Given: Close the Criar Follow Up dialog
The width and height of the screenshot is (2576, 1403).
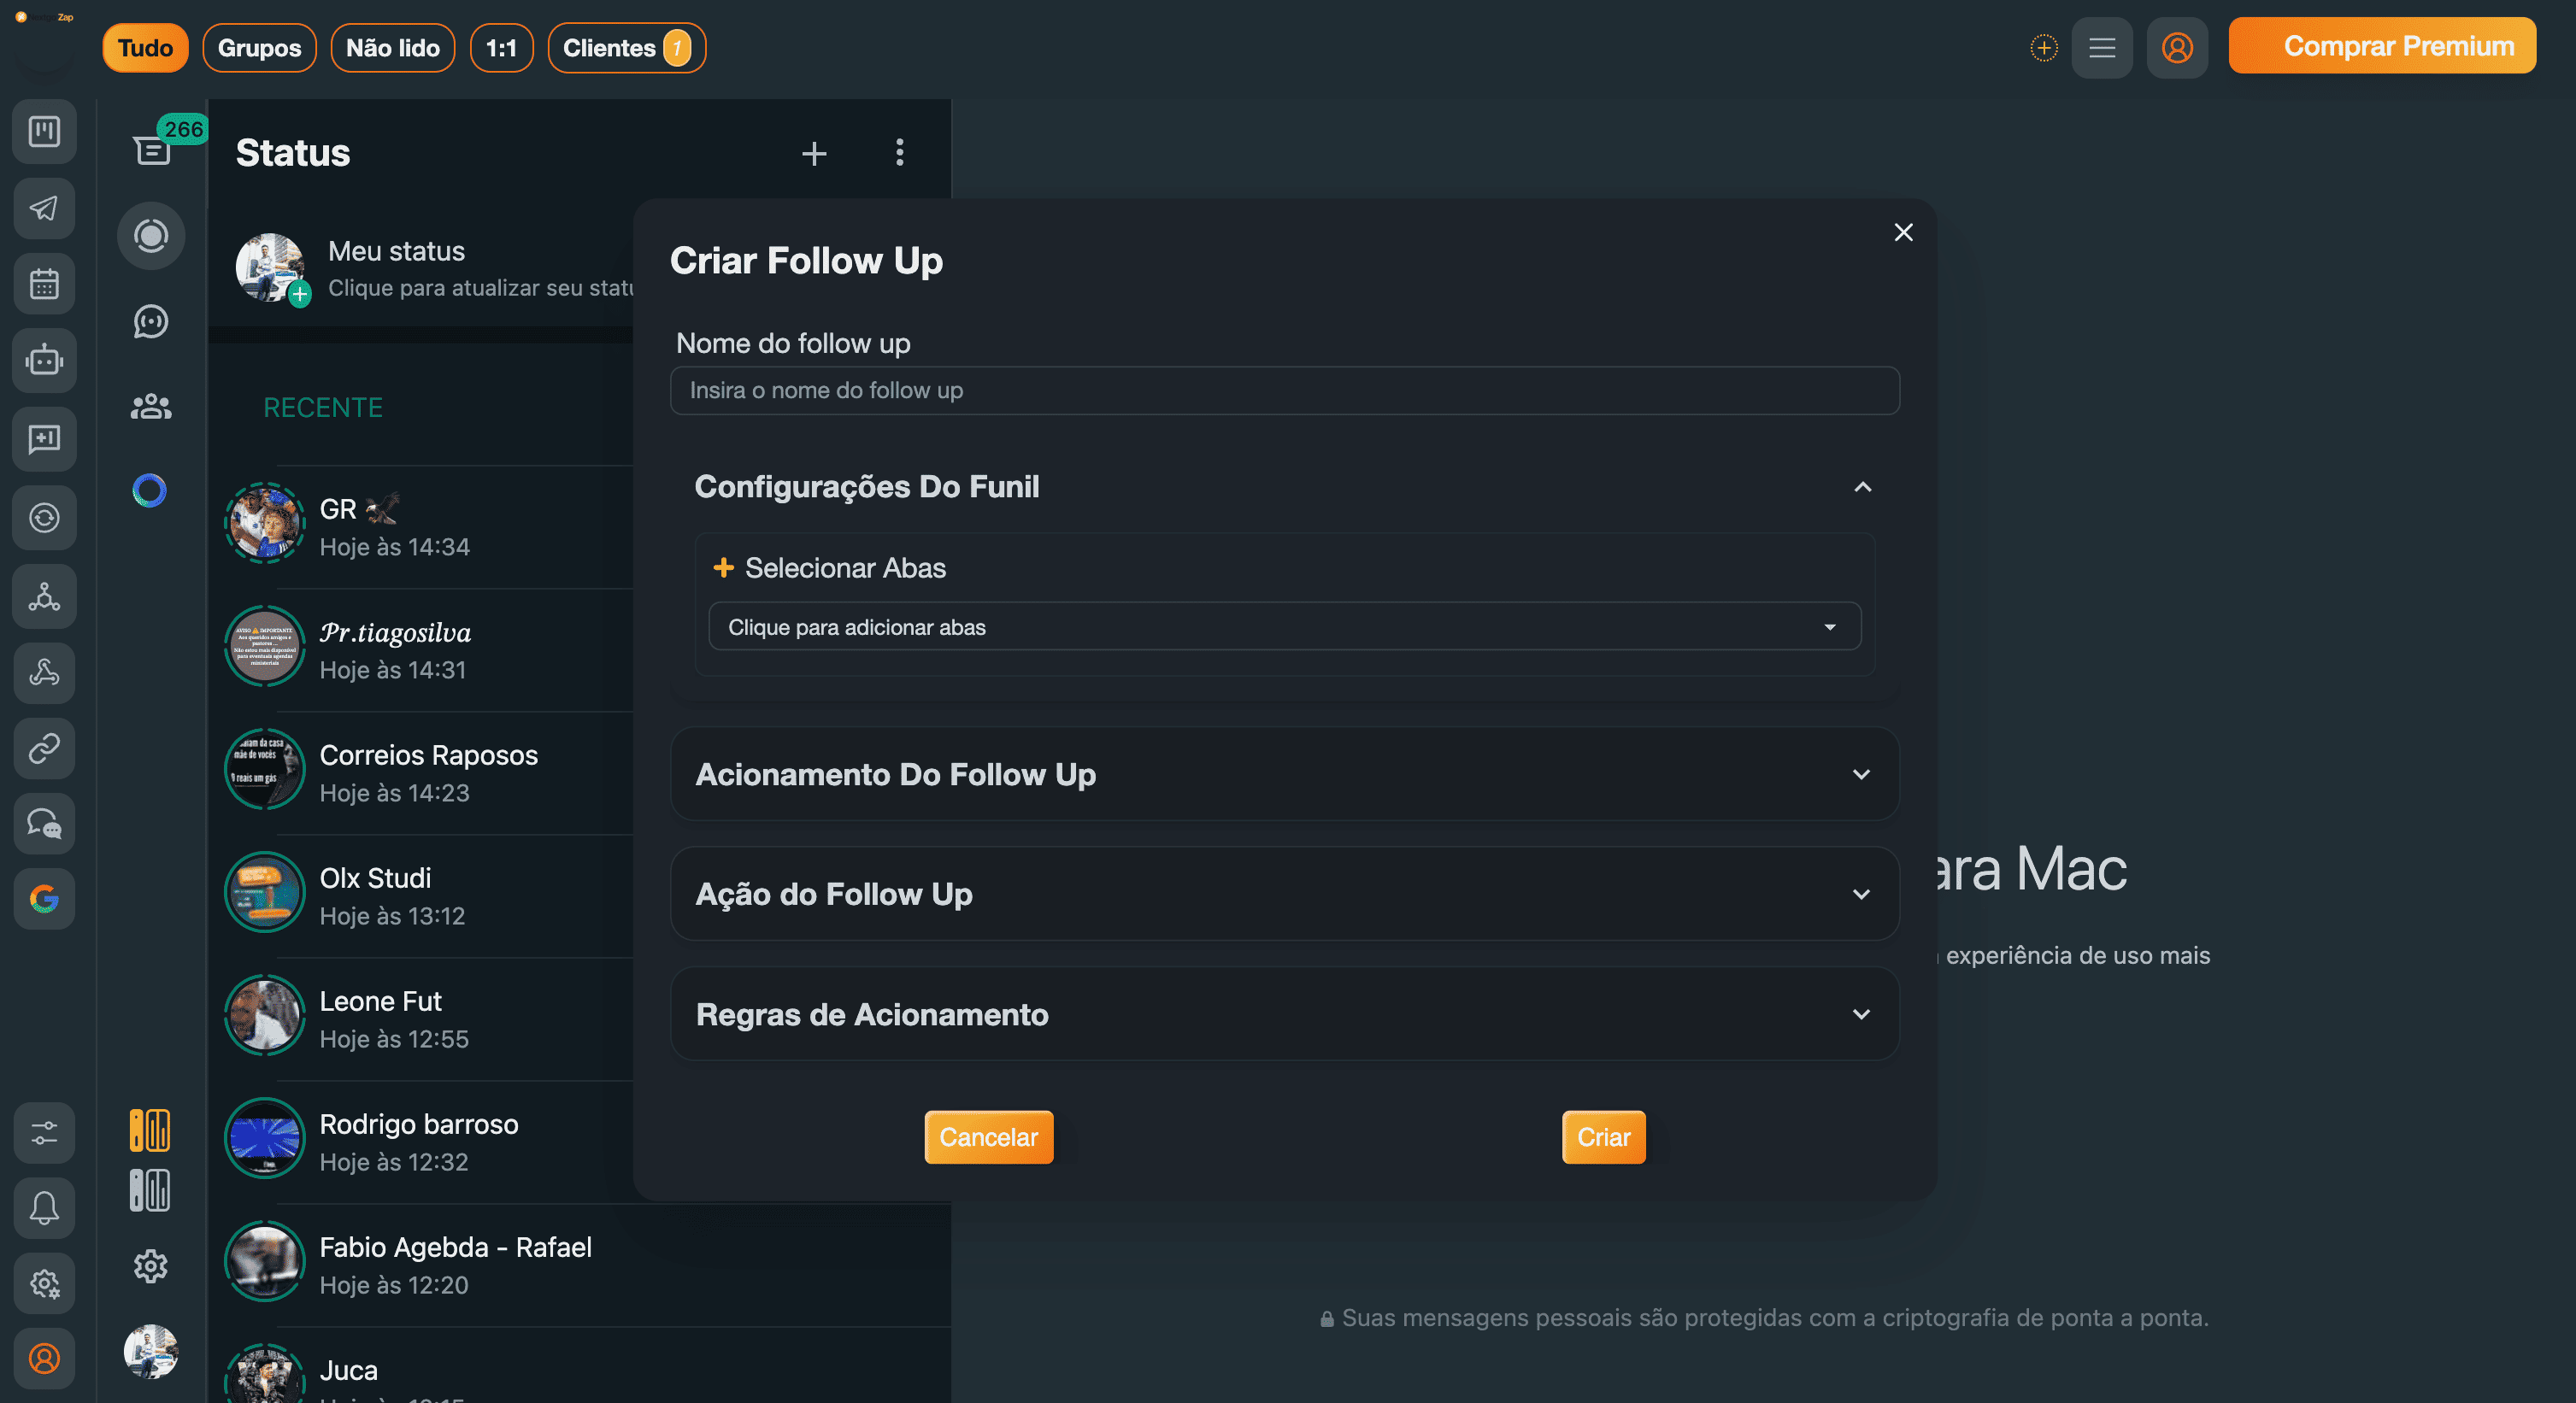Looking at the screenshot, I should point(1903,232).
